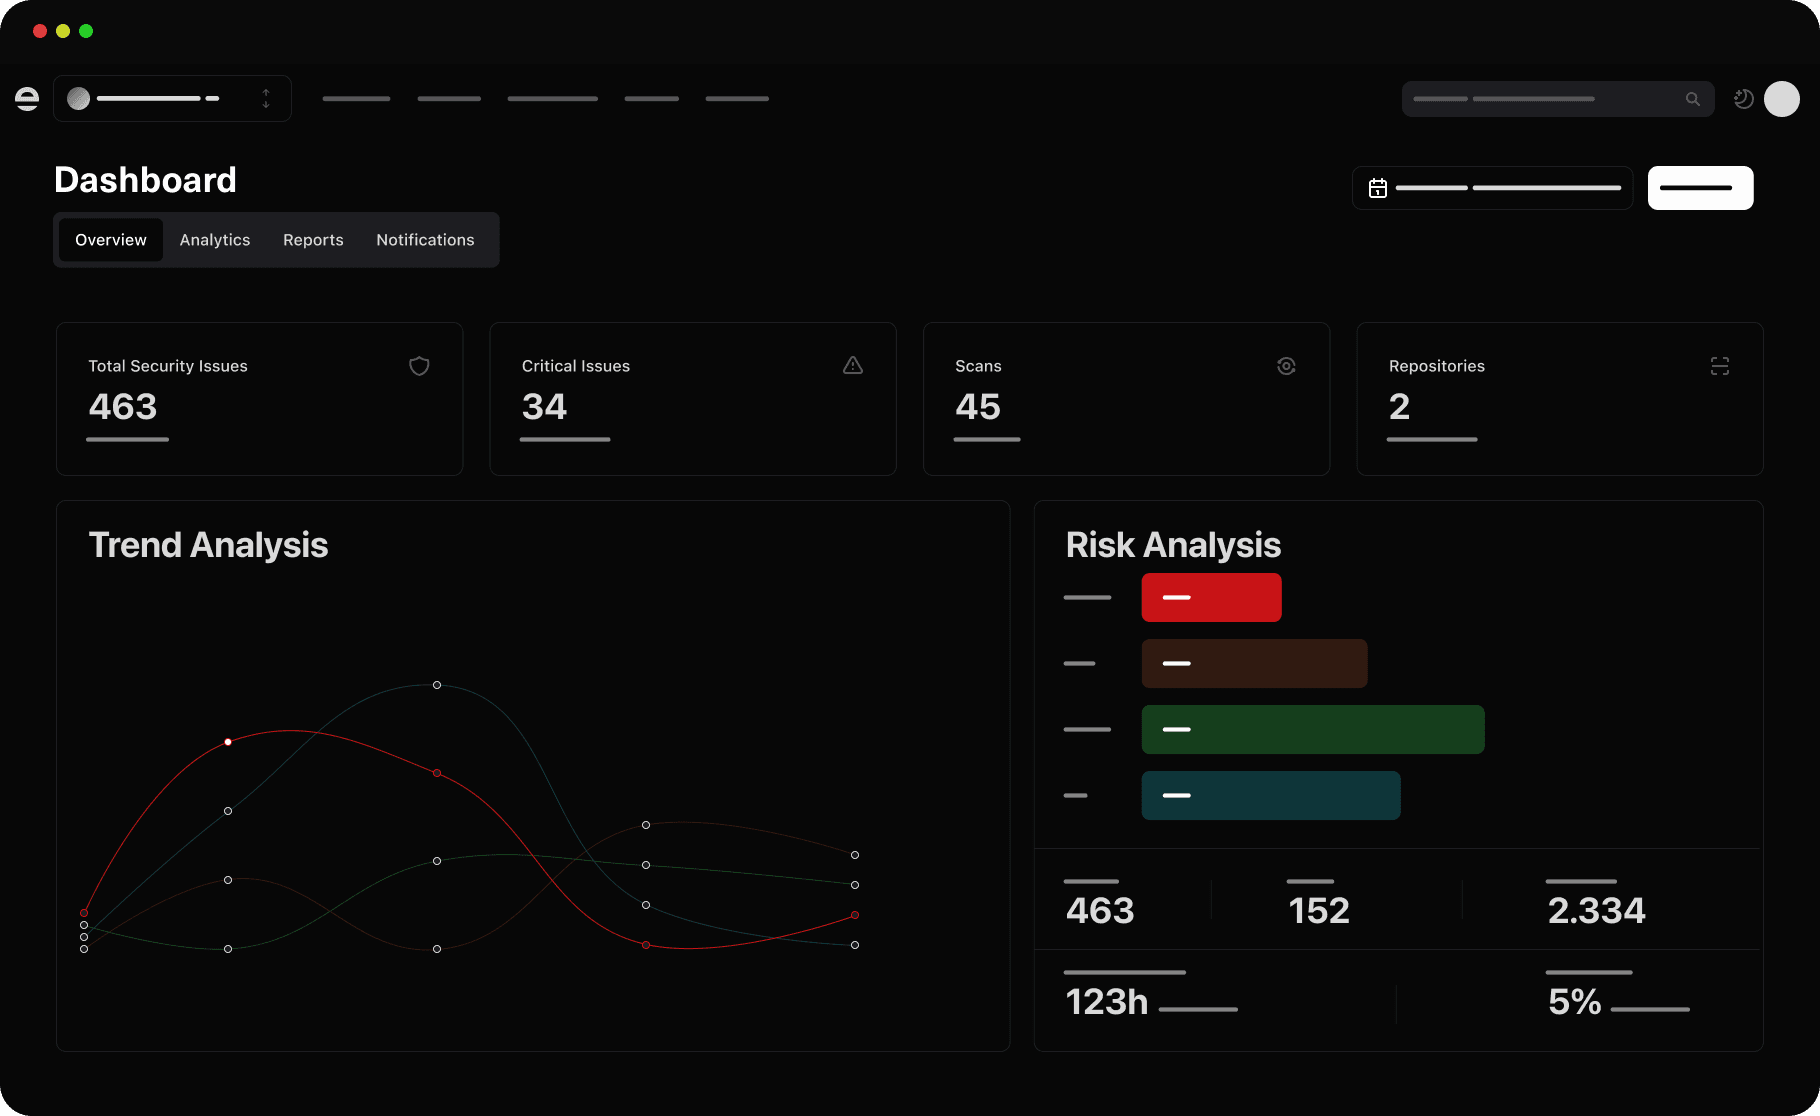The height and width of the screenshot is (1116, 1820).
Task: Click the shield icon on Total Security Issues
Action: pos(419,366)
